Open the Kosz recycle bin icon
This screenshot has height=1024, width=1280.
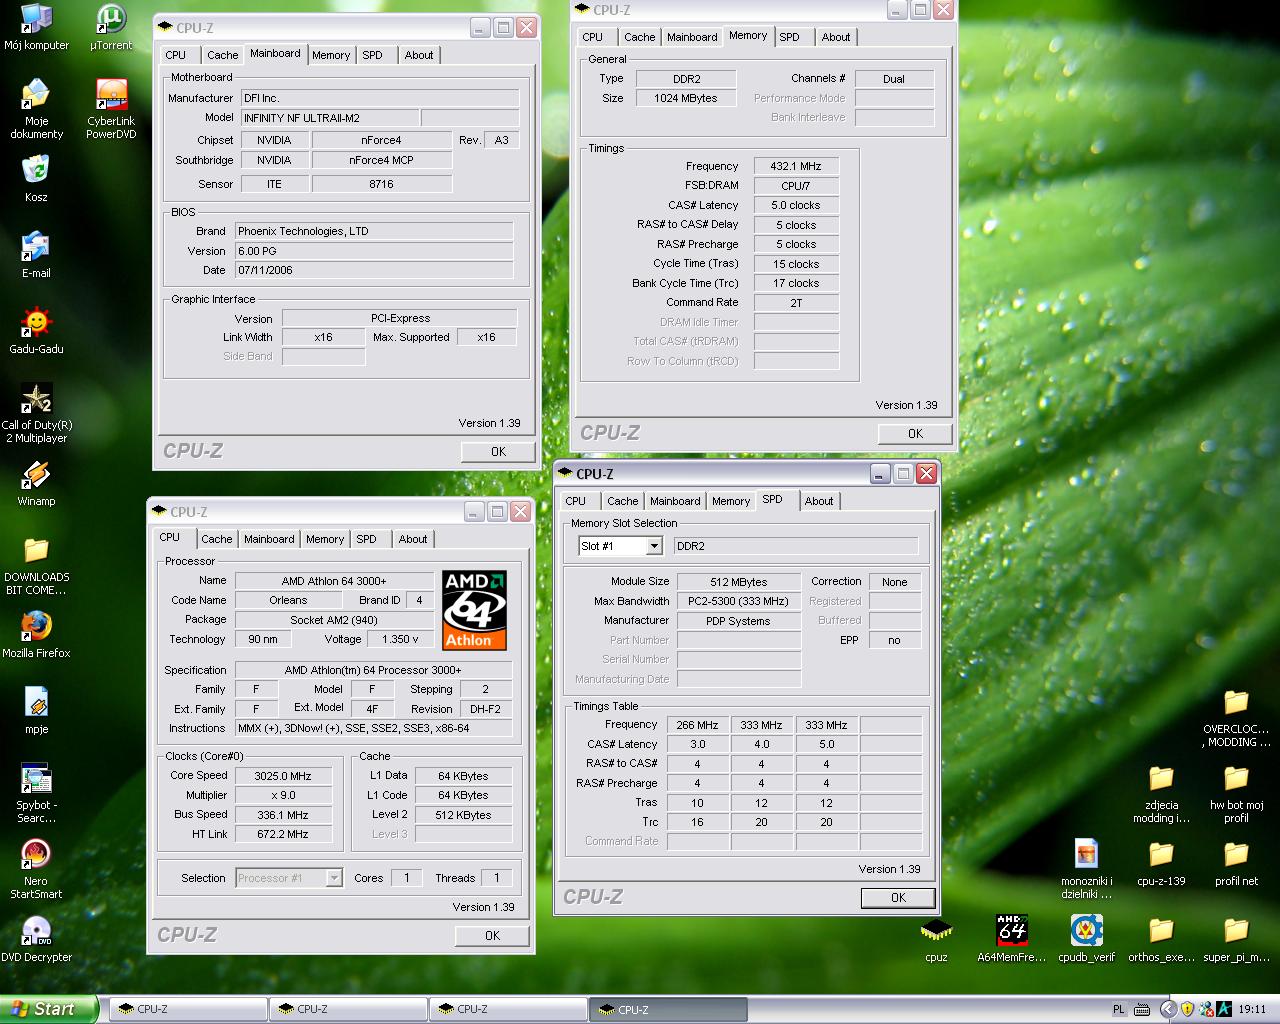point(36,178)
